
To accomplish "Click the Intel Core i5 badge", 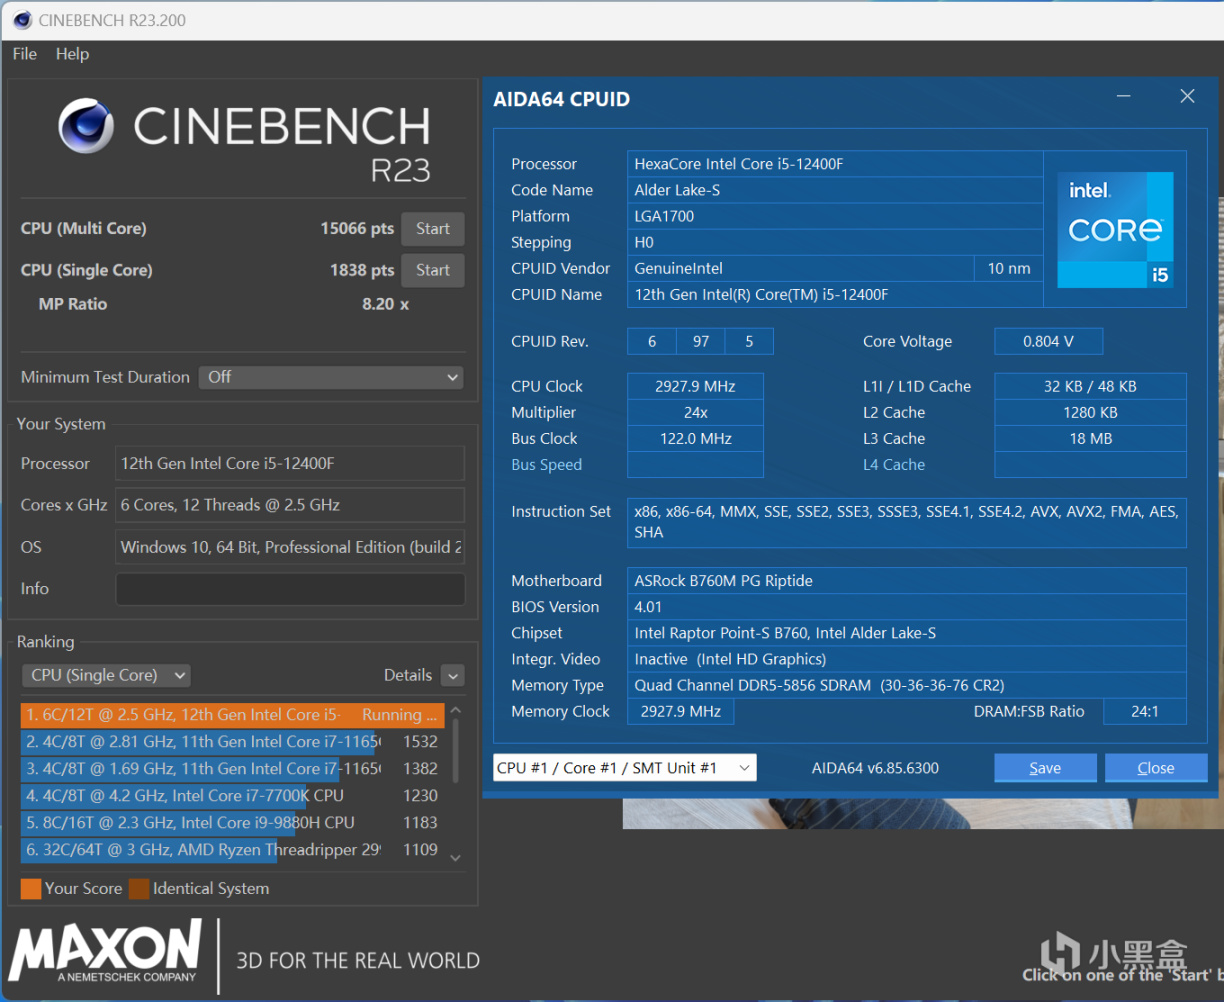I will [1115, 229].
